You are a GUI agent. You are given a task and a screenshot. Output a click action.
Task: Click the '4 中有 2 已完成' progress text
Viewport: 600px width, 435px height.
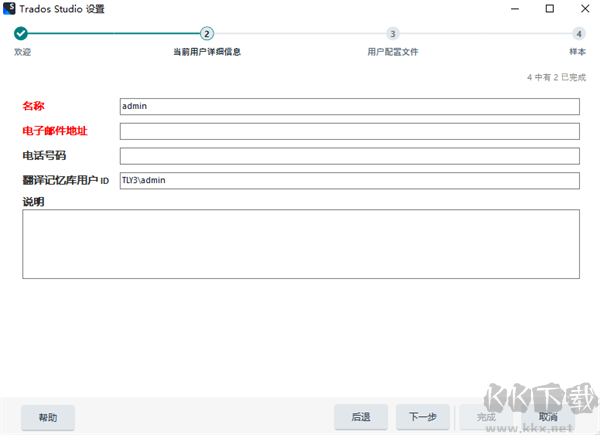coord(555,77)
